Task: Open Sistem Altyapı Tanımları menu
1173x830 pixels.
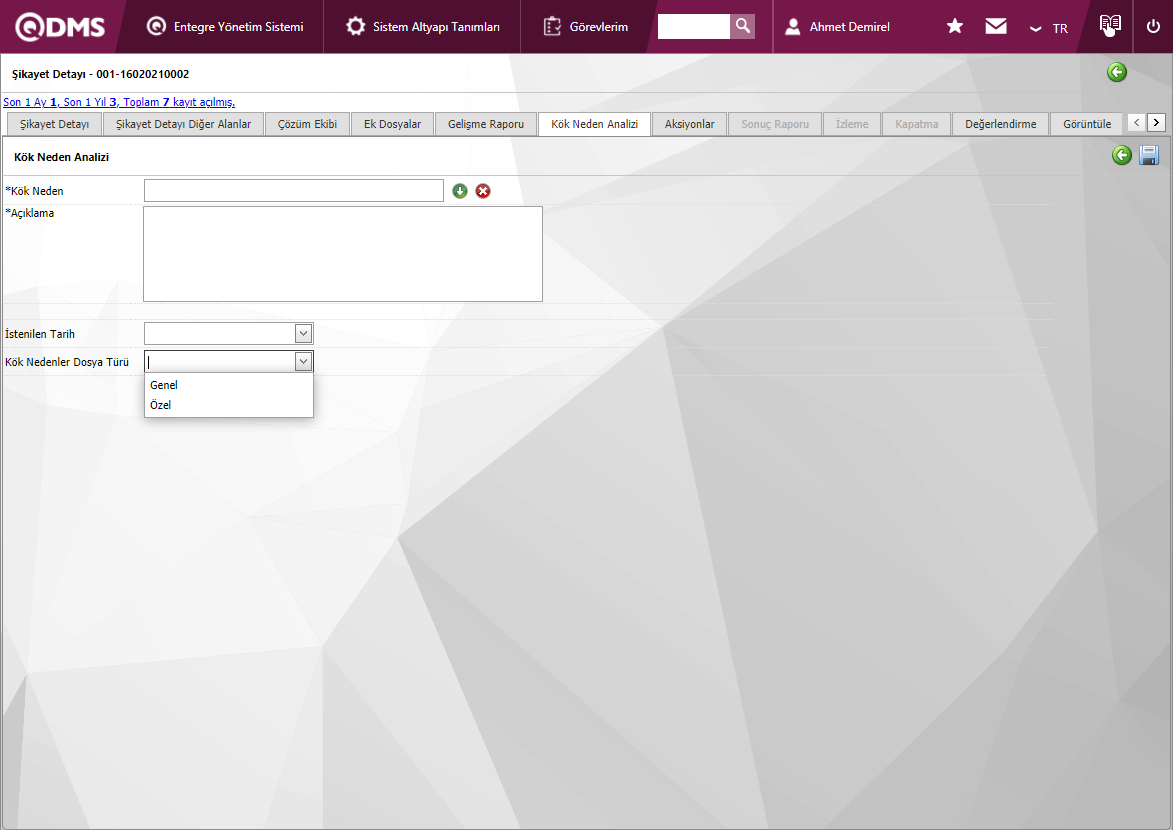Action: (423, 27)
